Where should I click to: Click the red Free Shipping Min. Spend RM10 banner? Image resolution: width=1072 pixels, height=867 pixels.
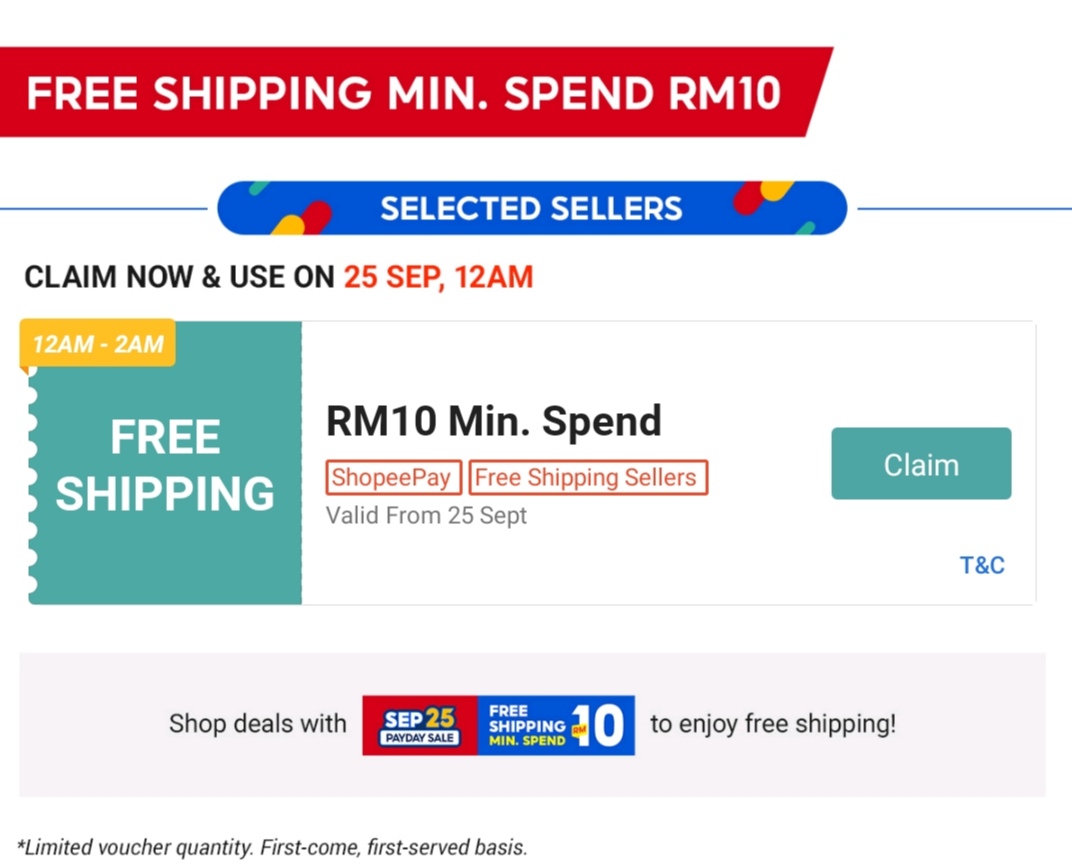[x=403, y=93]
